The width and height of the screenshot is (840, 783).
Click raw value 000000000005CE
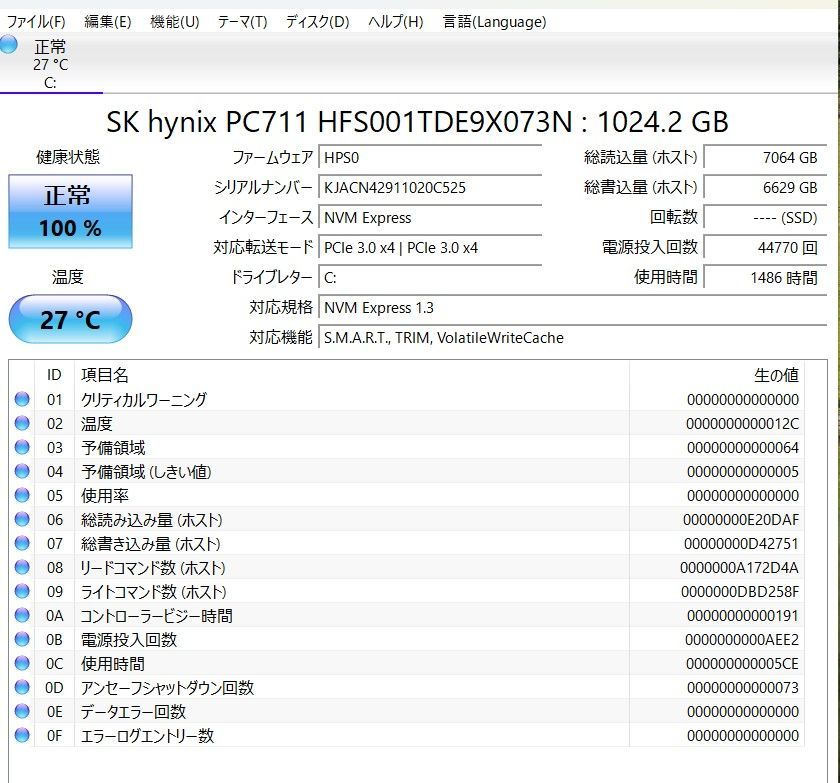tap(742, 664)
